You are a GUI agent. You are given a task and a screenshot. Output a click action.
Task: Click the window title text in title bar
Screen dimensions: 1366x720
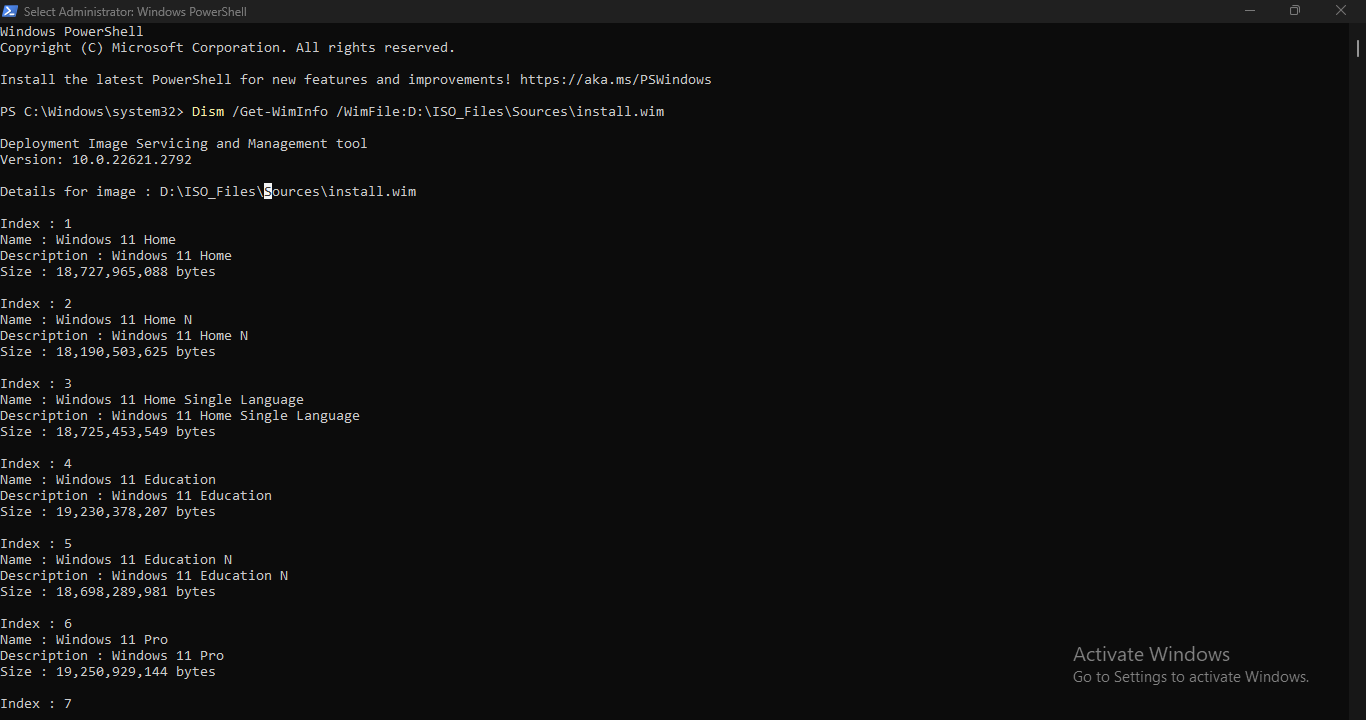click(x=135, y=12)
